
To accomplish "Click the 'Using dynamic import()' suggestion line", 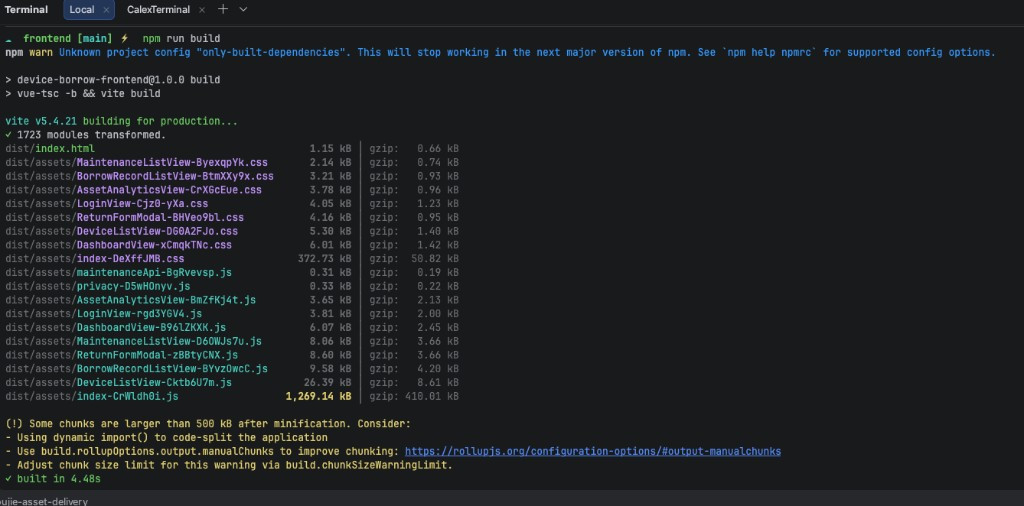I will 166,437.
